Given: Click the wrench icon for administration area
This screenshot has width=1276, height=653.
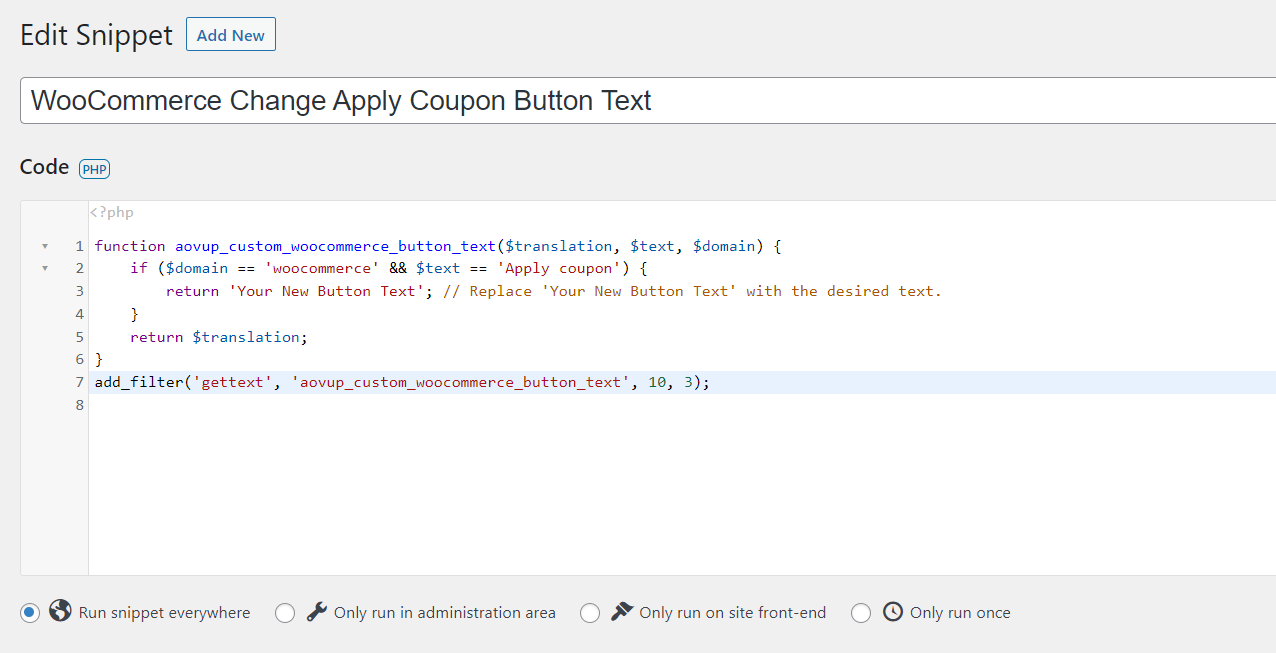Looking at the screenshot, I should click(x=317, y=611).
